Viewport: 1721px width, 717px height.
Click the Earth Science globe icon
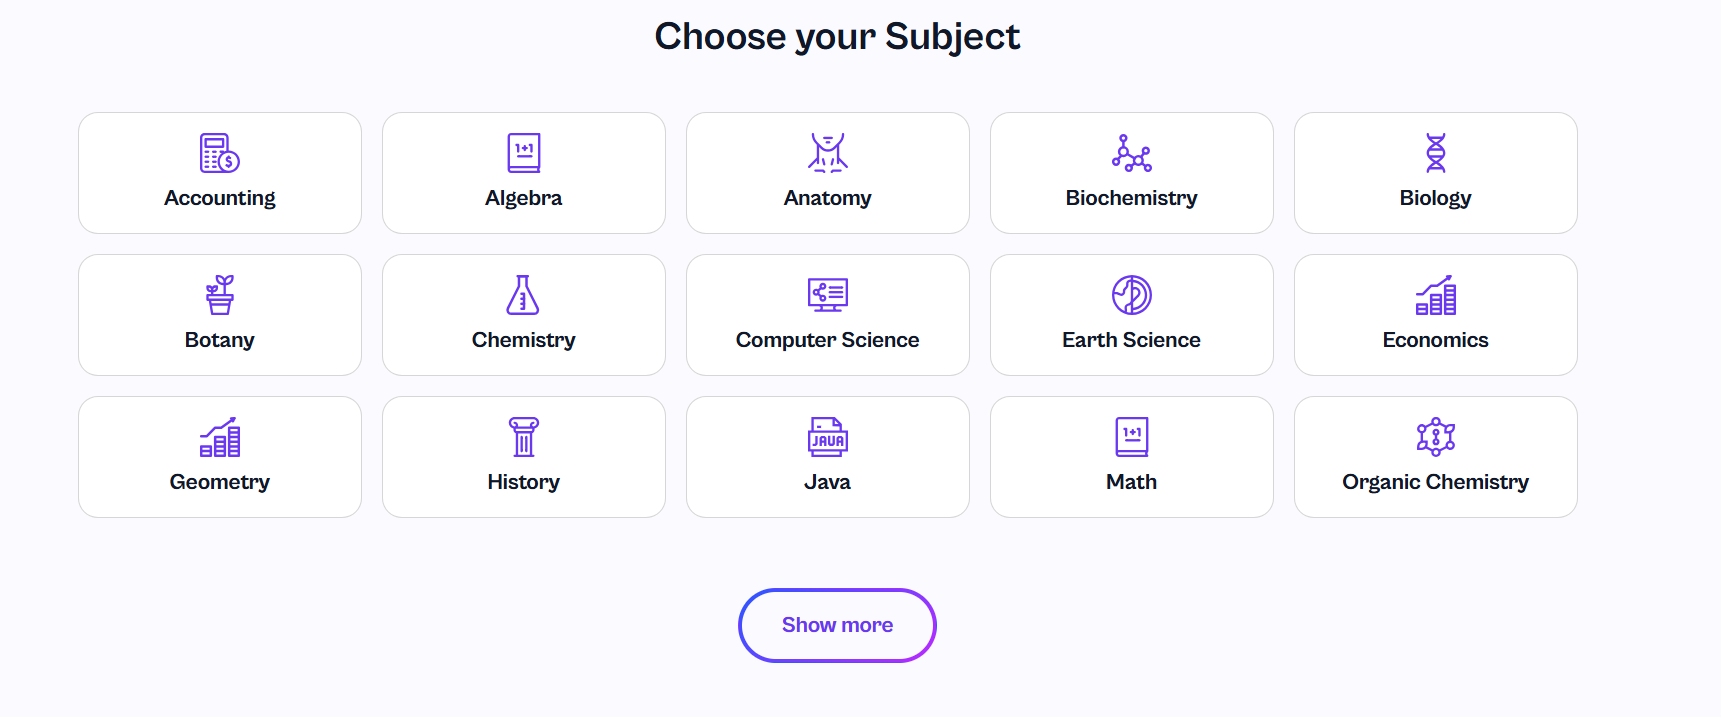point(1132,295)
